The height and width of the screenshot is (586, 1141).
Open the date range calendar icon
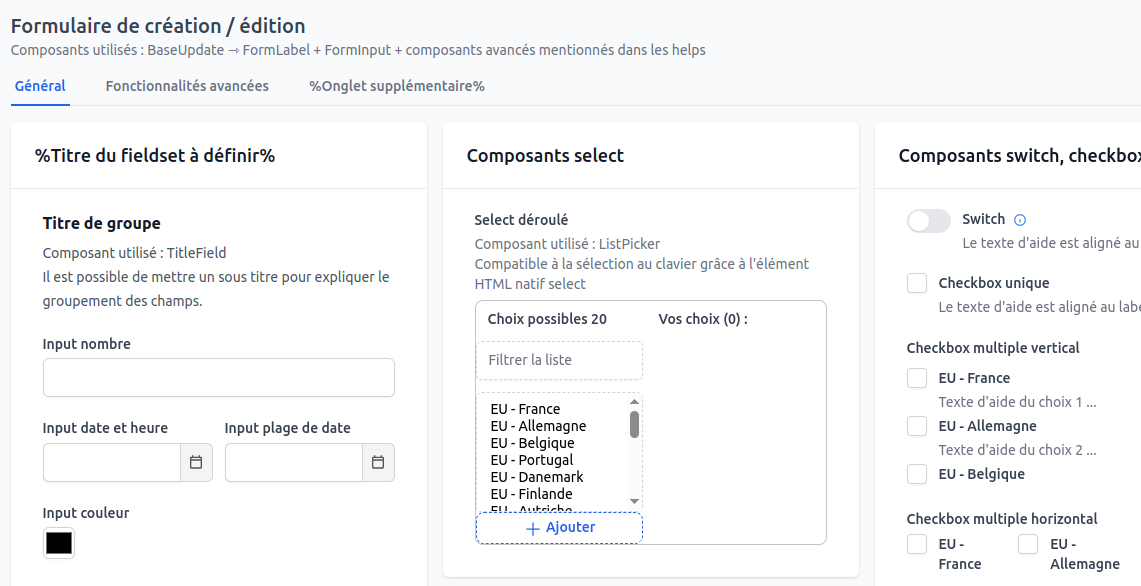[x=378, y=463]
